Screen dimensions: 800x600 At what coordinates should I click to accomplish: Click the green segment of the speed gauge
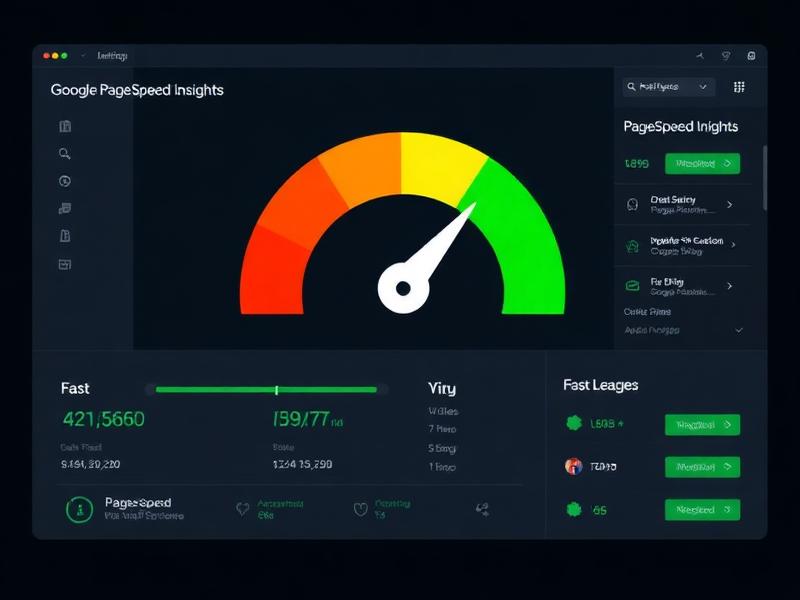[526, 245]
